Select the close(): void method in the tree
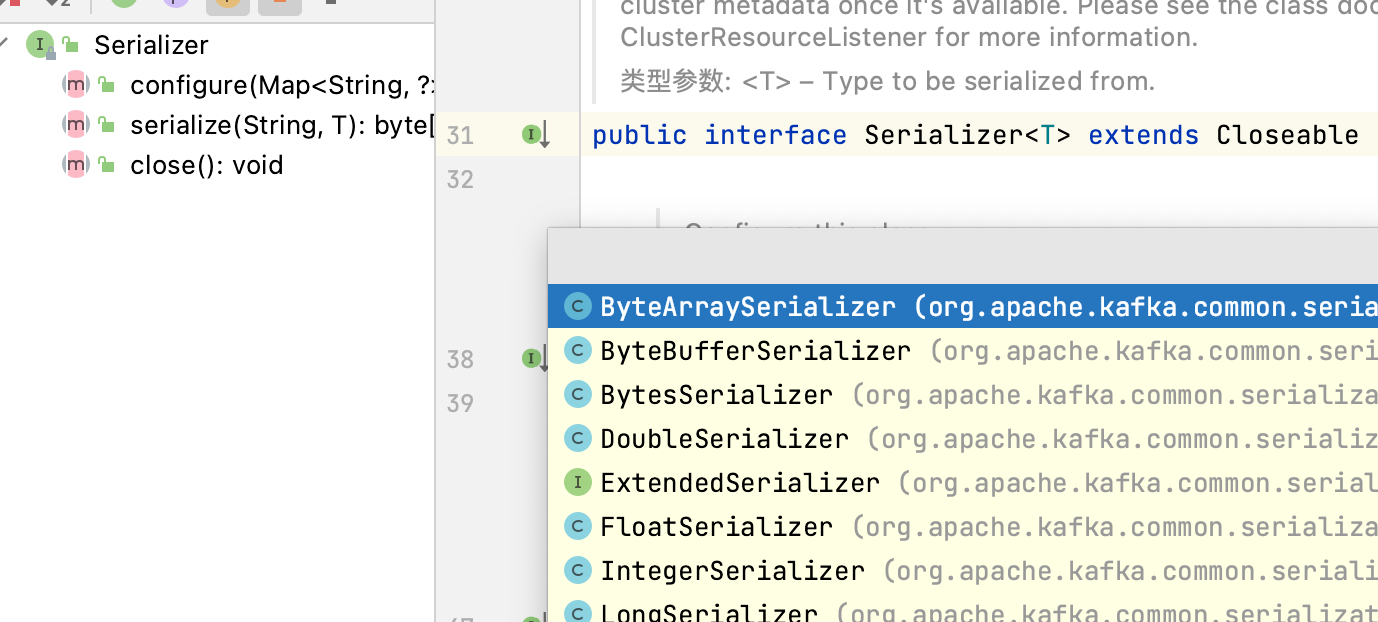This screenshot has height=622, width=1378. 206,165
